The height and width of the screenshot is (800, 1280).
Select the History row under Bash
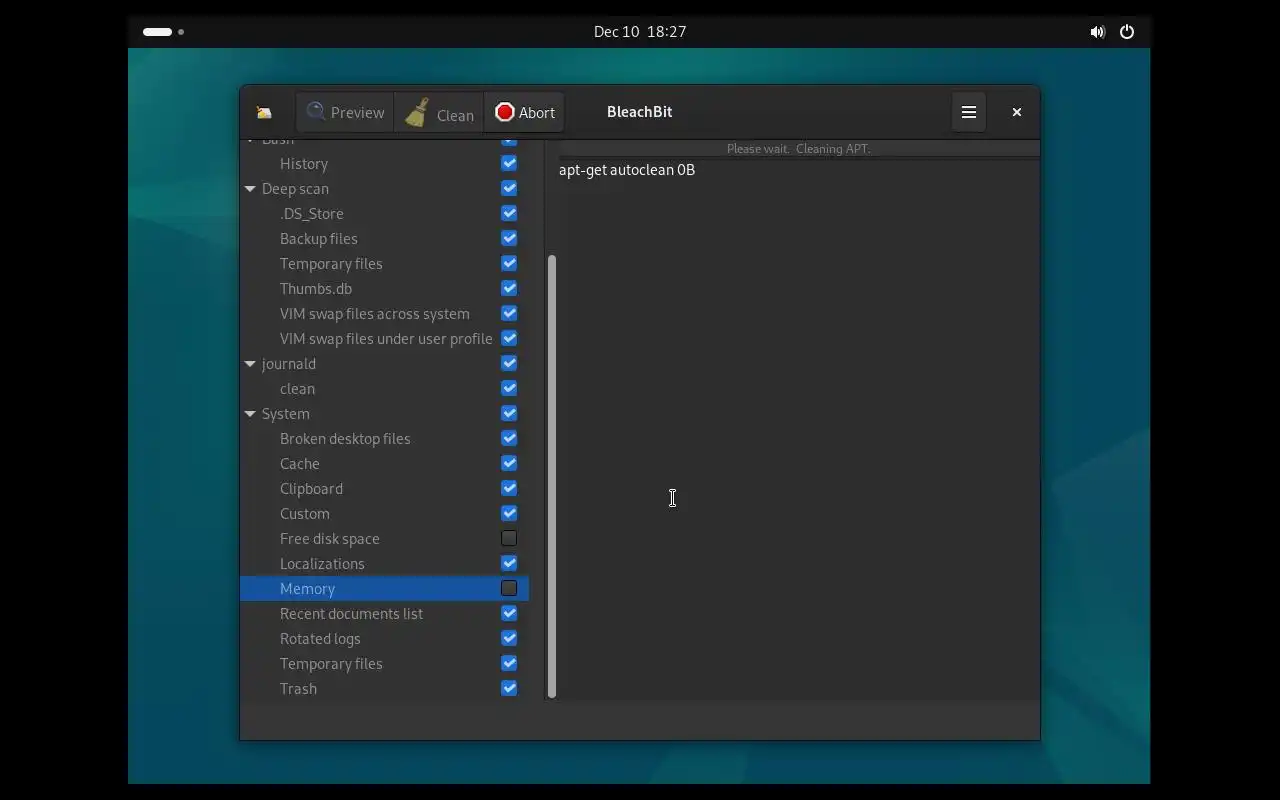[384, 163]
